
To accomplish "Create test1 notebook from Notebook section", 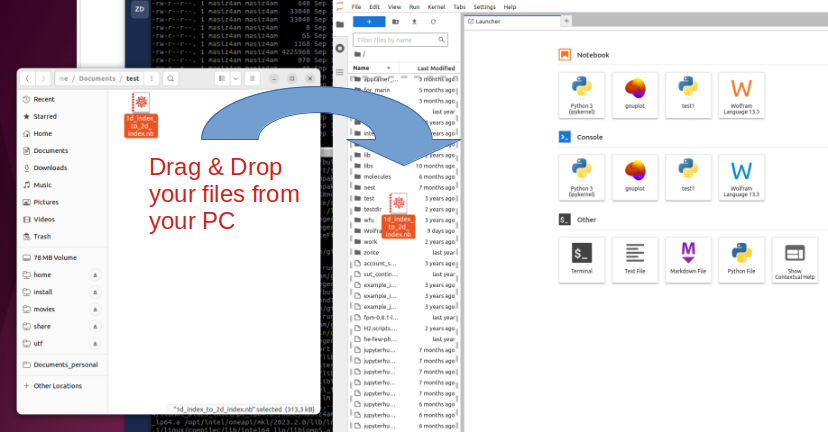I will 688,96.
